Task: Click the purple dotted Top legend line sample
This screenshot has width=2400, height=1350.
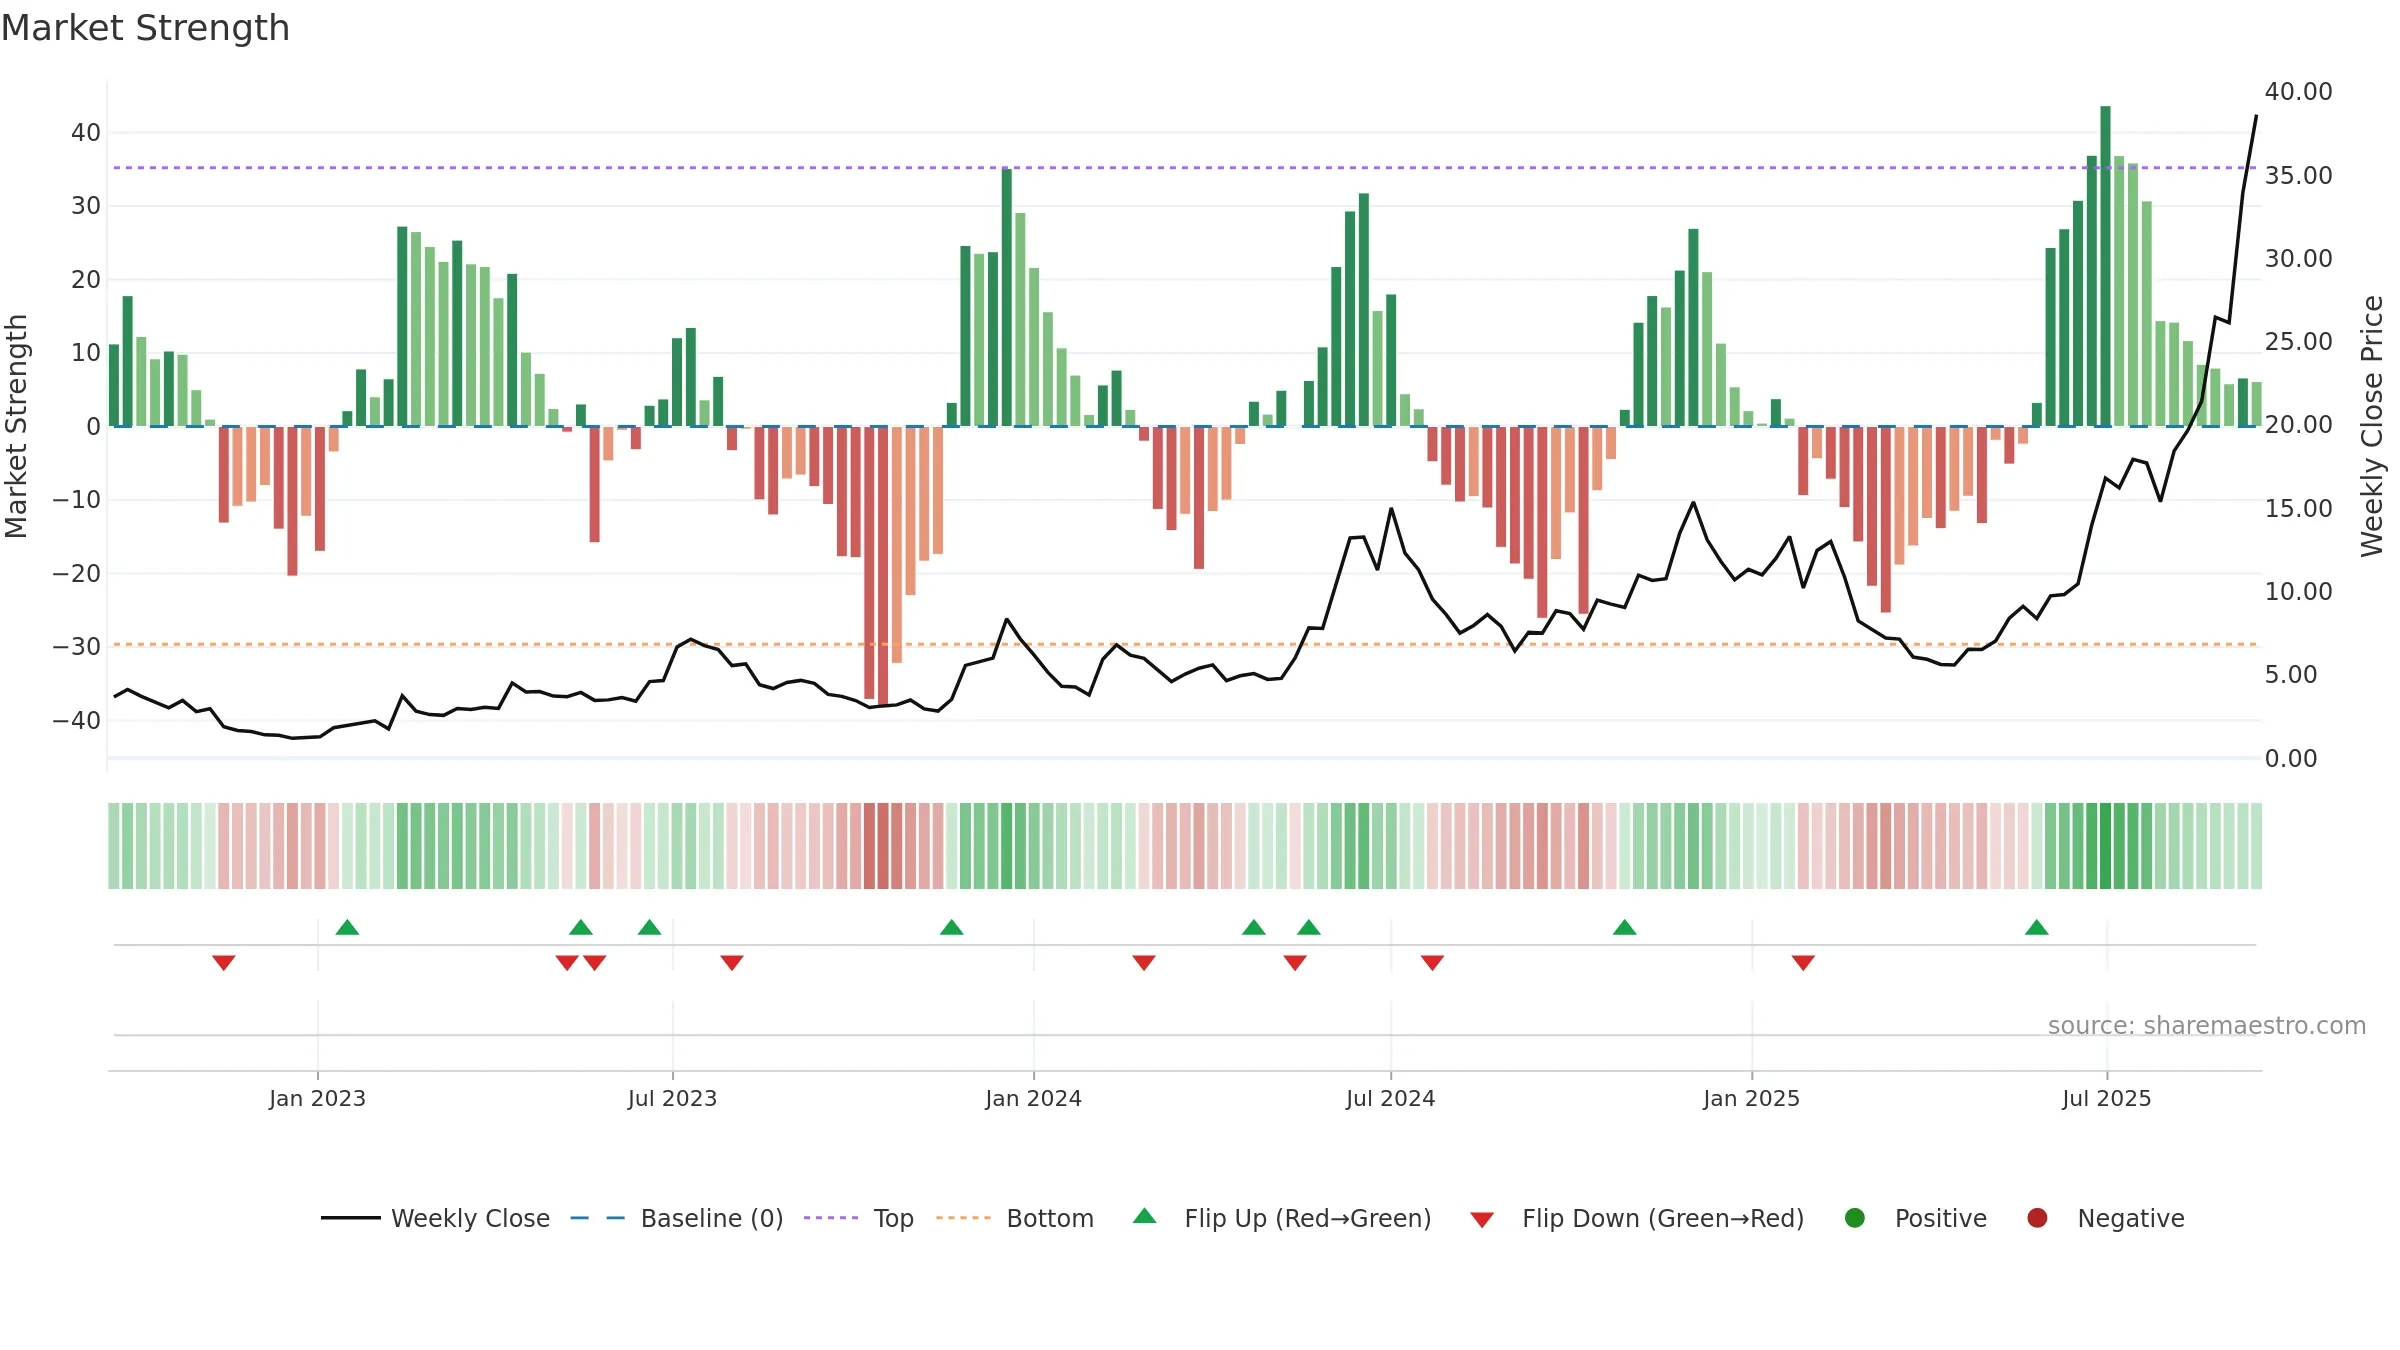Action: [831, 1218]
